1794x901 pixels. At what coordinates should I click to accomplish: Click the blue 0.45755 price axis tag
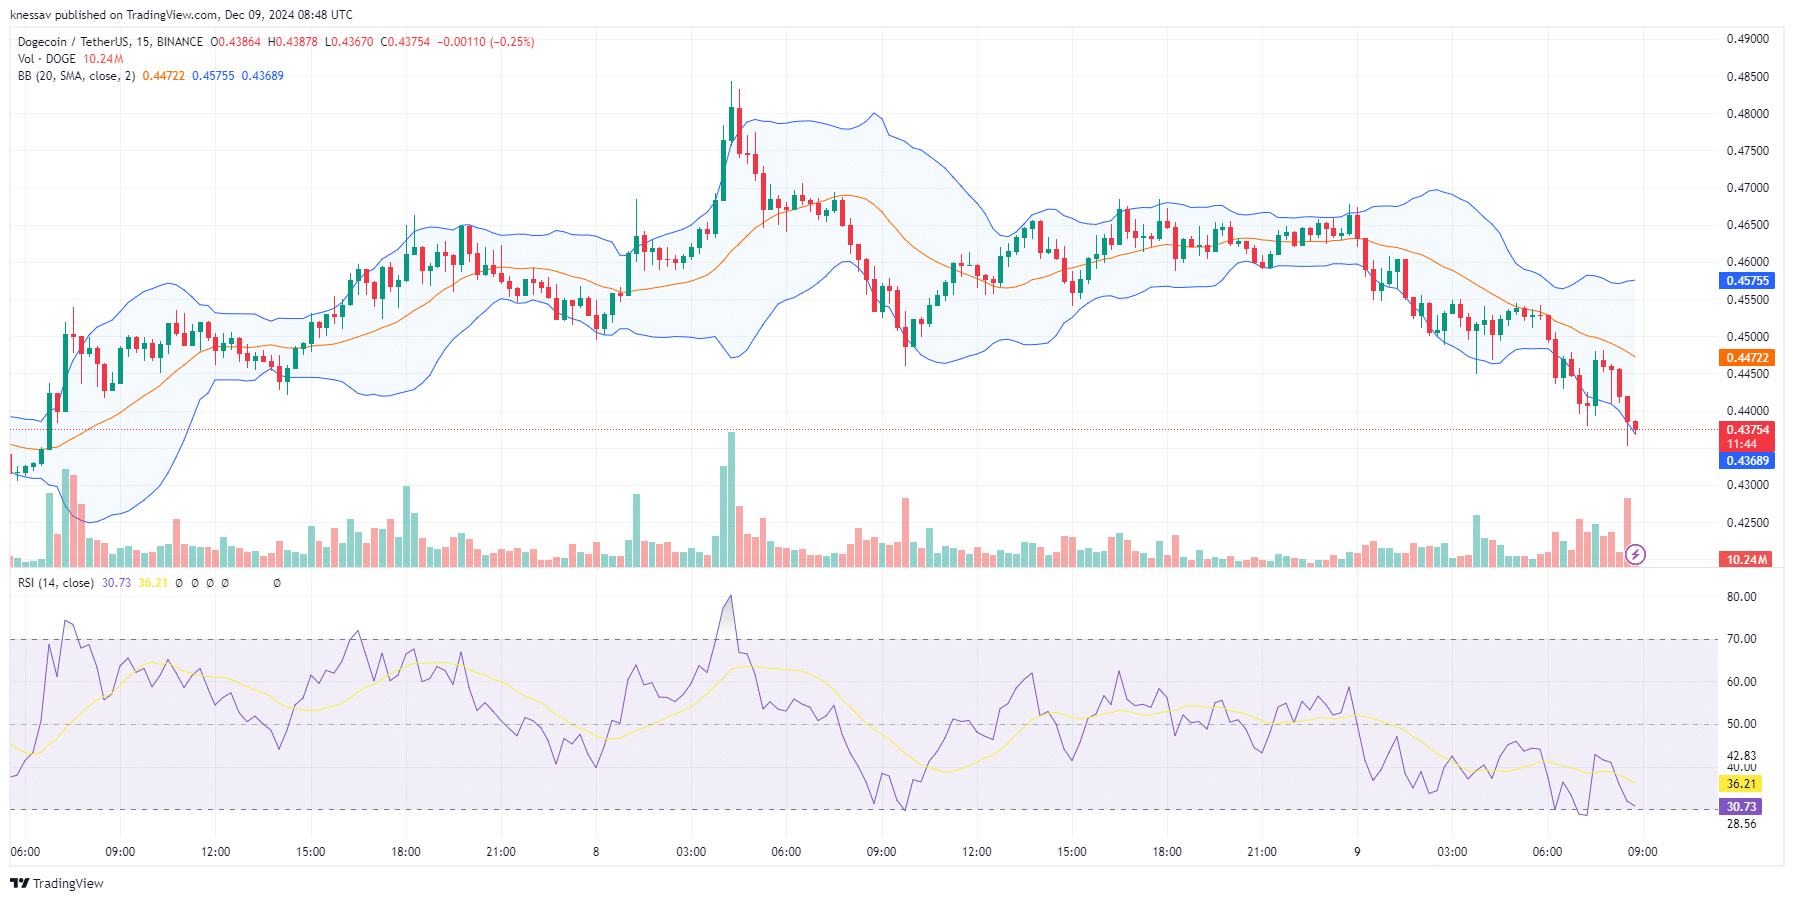point(1747,281)
